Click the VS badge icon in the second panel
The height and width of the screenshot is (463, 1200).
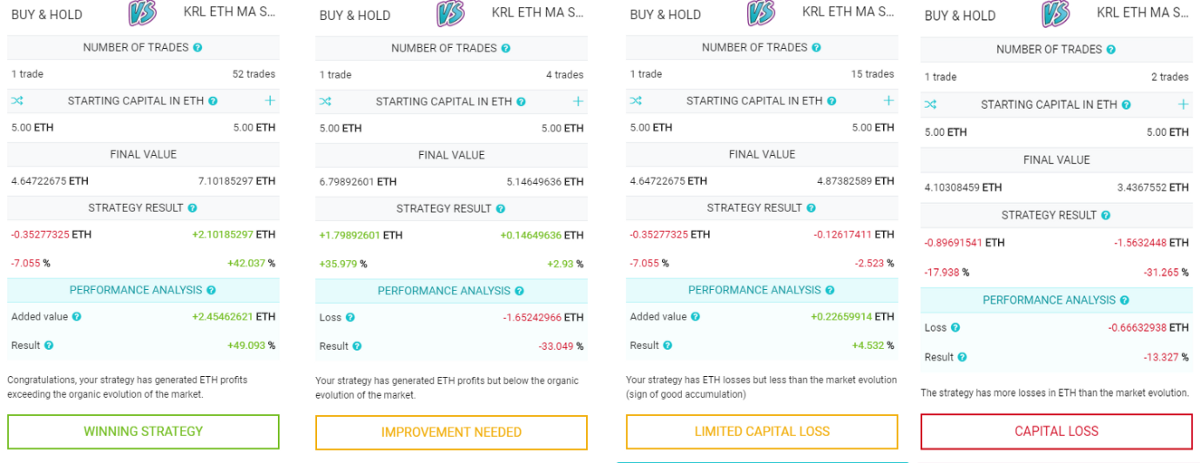coord(451,14)
